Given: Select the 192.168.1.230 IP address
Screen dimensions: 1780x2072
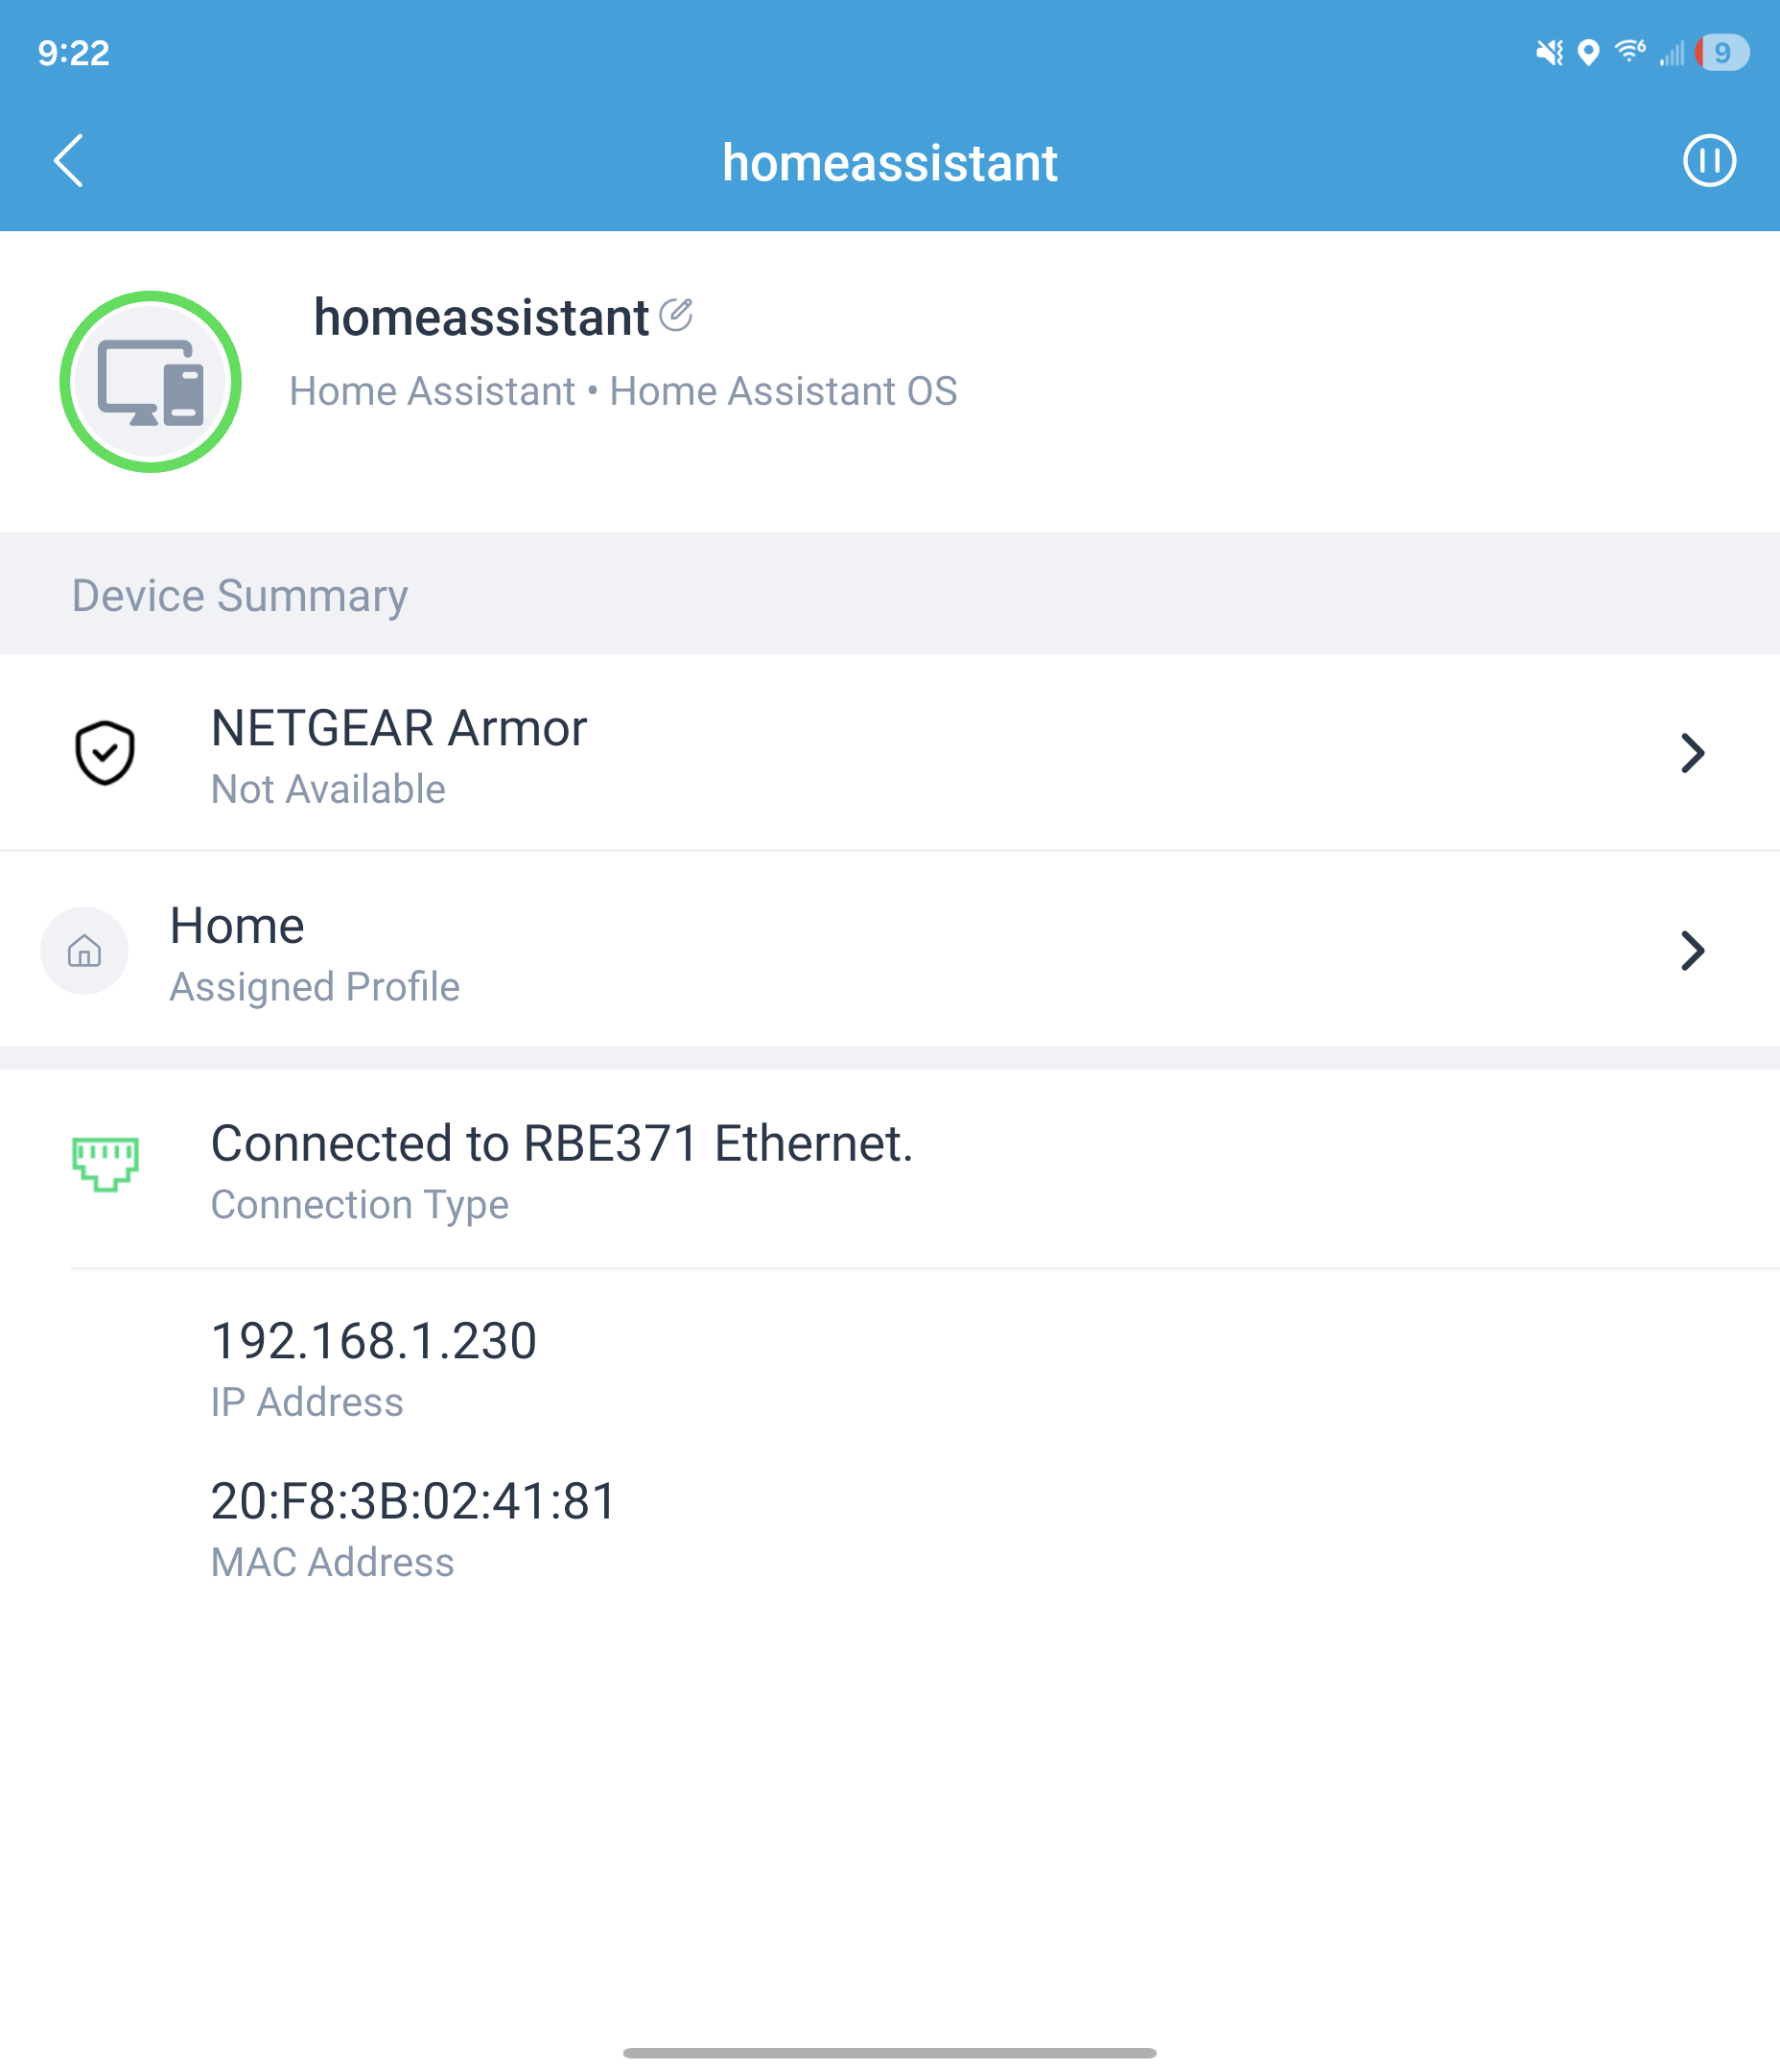Looking at the screenshot, I should tap(373, 1341).
